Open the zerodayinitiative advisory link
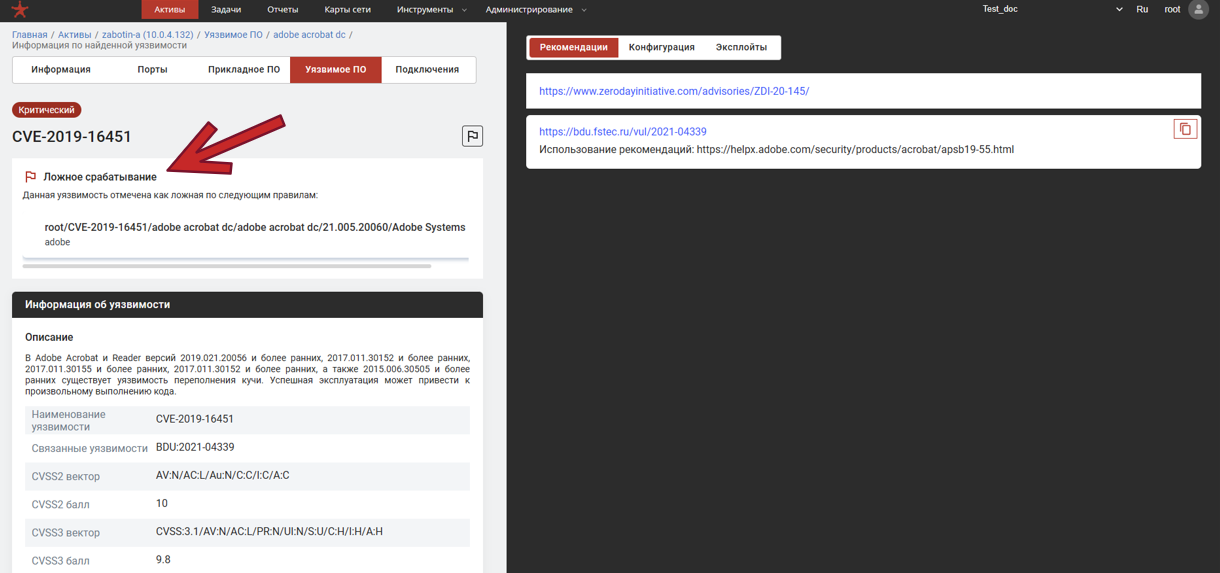Viewport: 1220px width, 573px height. coord(674,91)
